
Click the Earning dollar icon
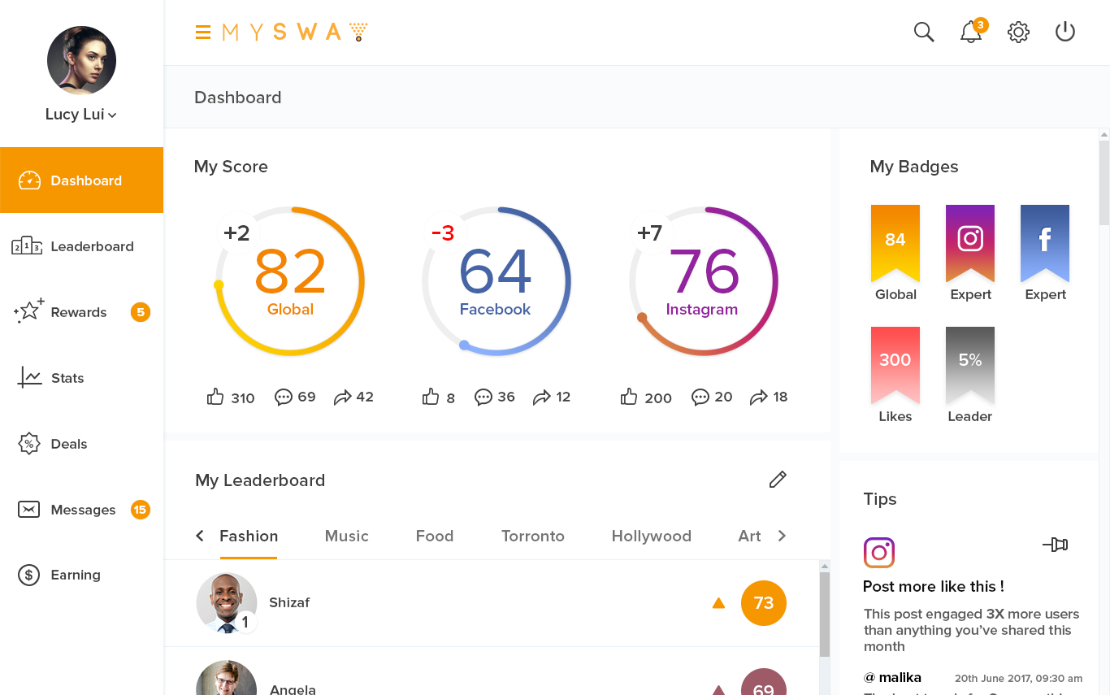tap(29, 575)
